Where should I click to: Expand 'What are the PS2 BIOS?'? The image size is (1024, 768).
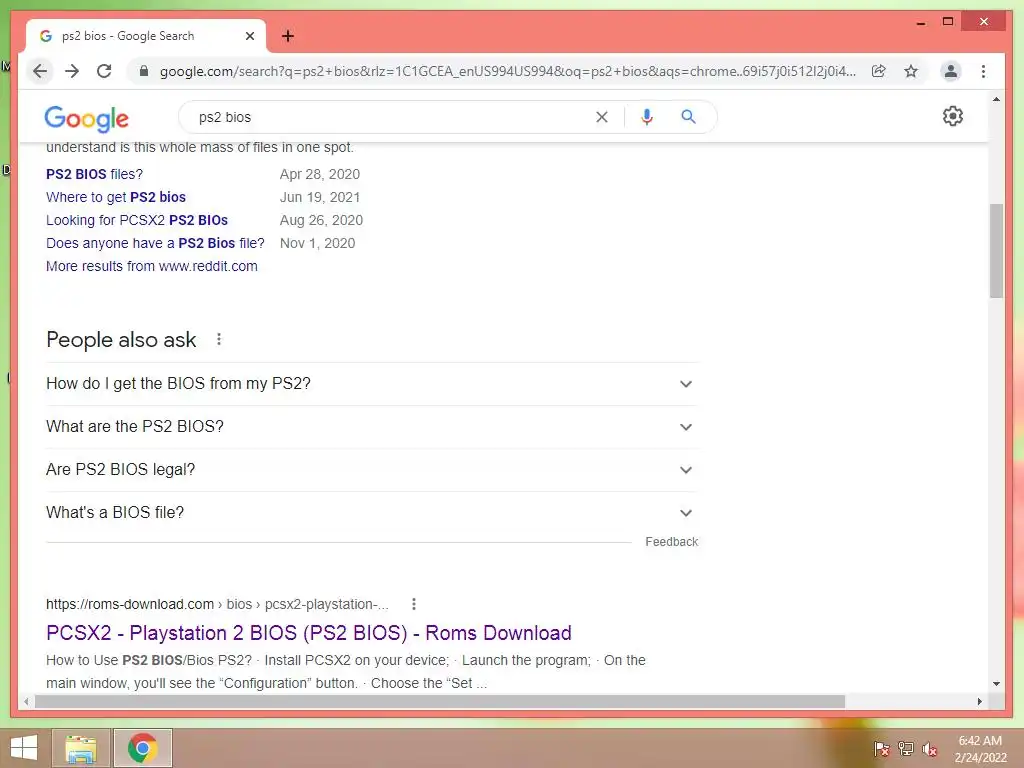371,427
